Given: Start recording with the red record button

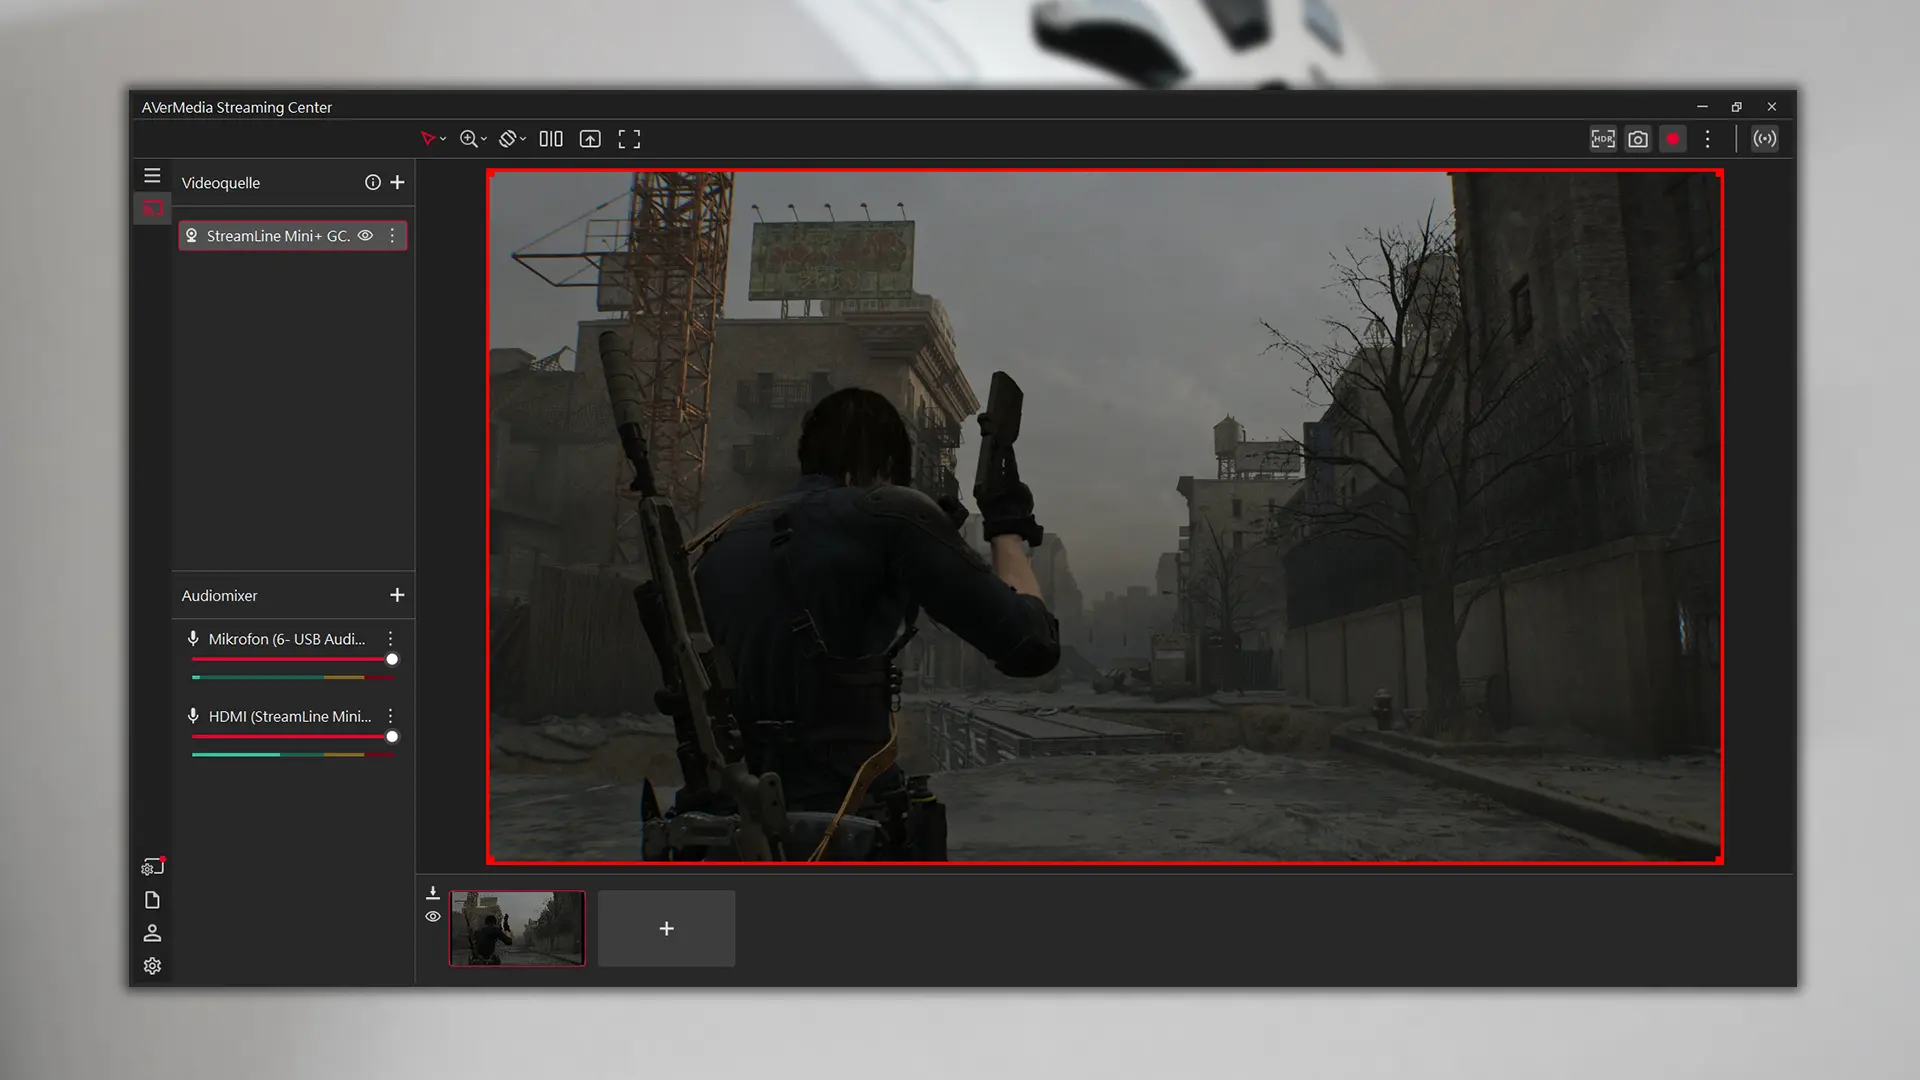Looking at the screenshot, I should pos(1672,139).
